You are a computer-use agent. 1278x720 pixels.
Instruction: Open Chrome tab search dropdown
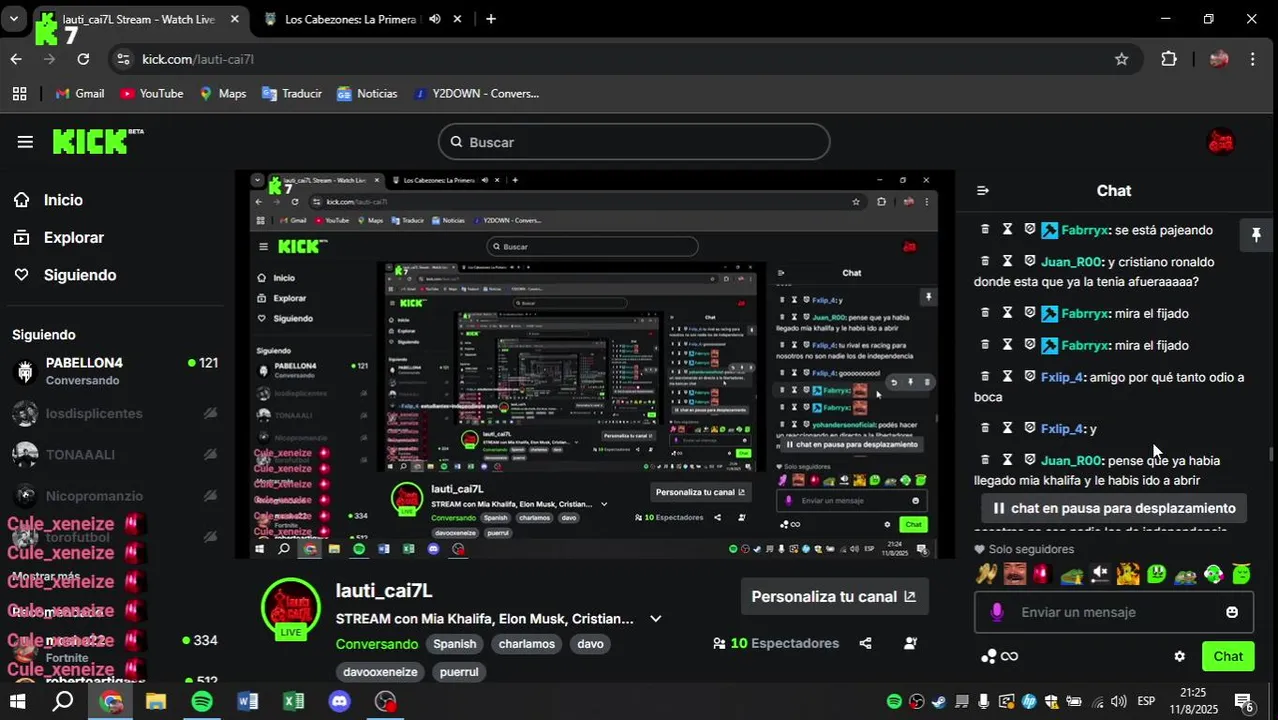[x=14, y=19]
